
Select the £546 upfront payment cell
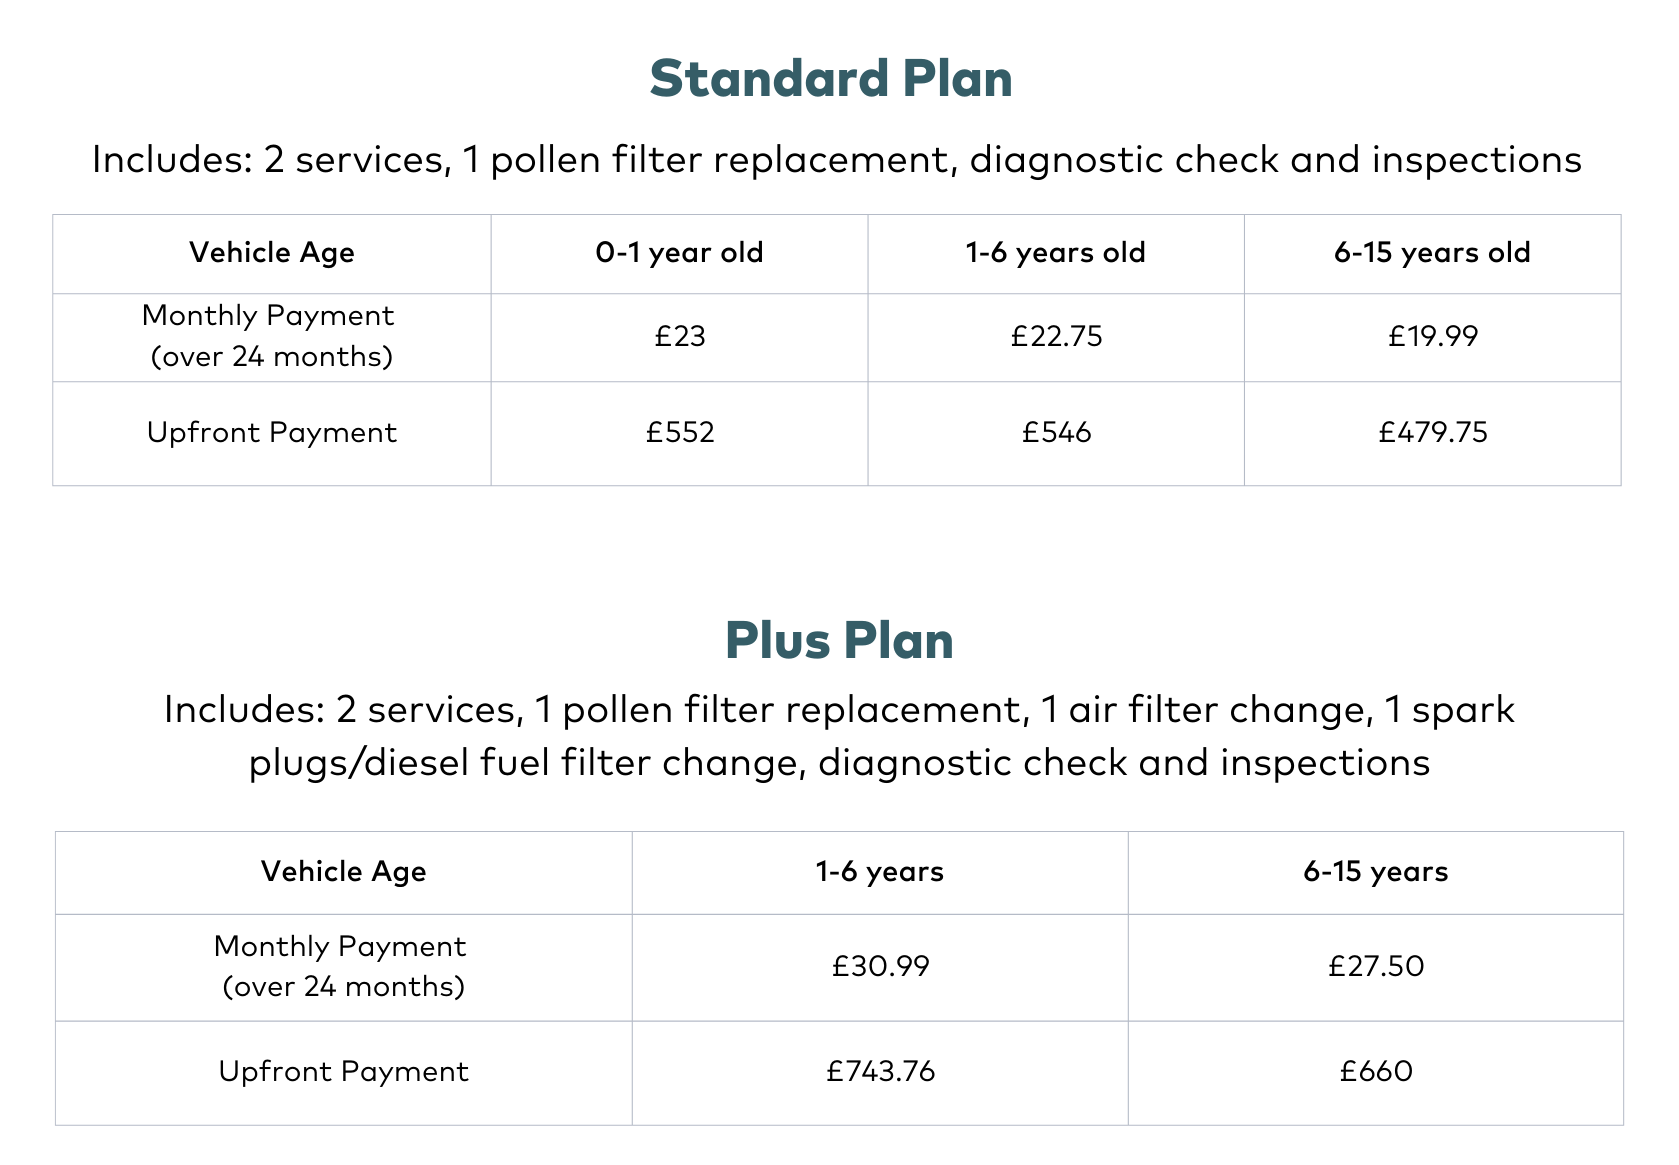coord(1056,433)
